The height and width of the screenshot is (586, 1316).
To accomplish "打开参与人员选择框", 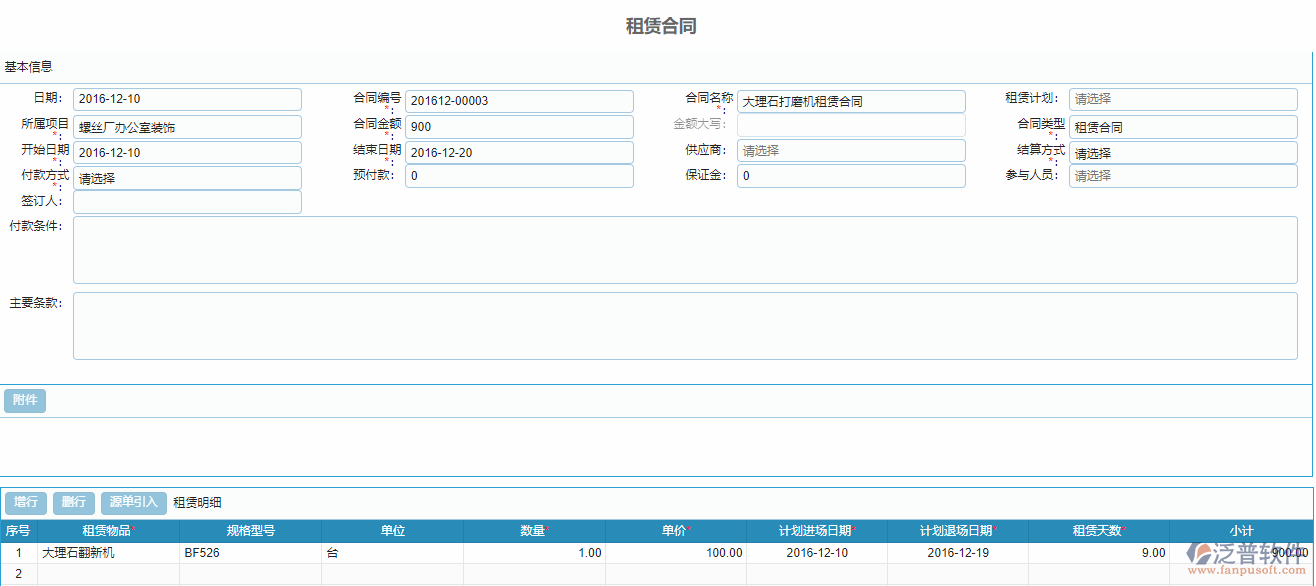I will [1183, 175].
